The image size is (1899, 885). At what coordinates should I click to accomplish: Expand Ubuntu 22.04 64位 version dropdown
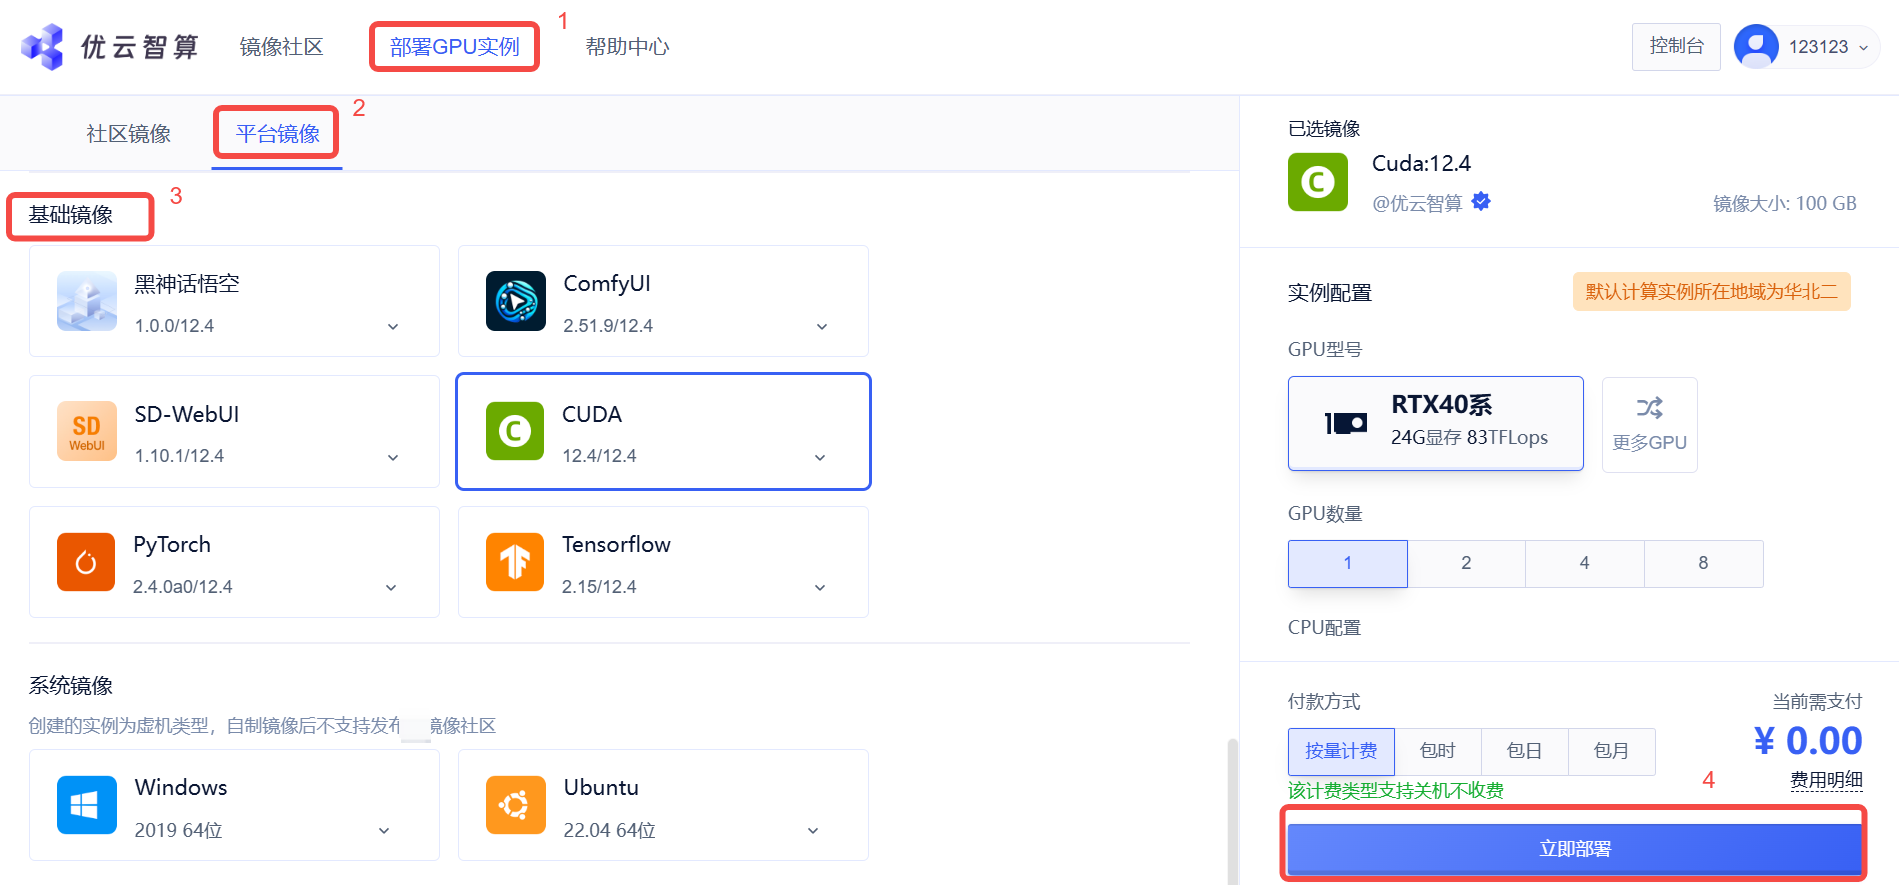coord(813,831)
